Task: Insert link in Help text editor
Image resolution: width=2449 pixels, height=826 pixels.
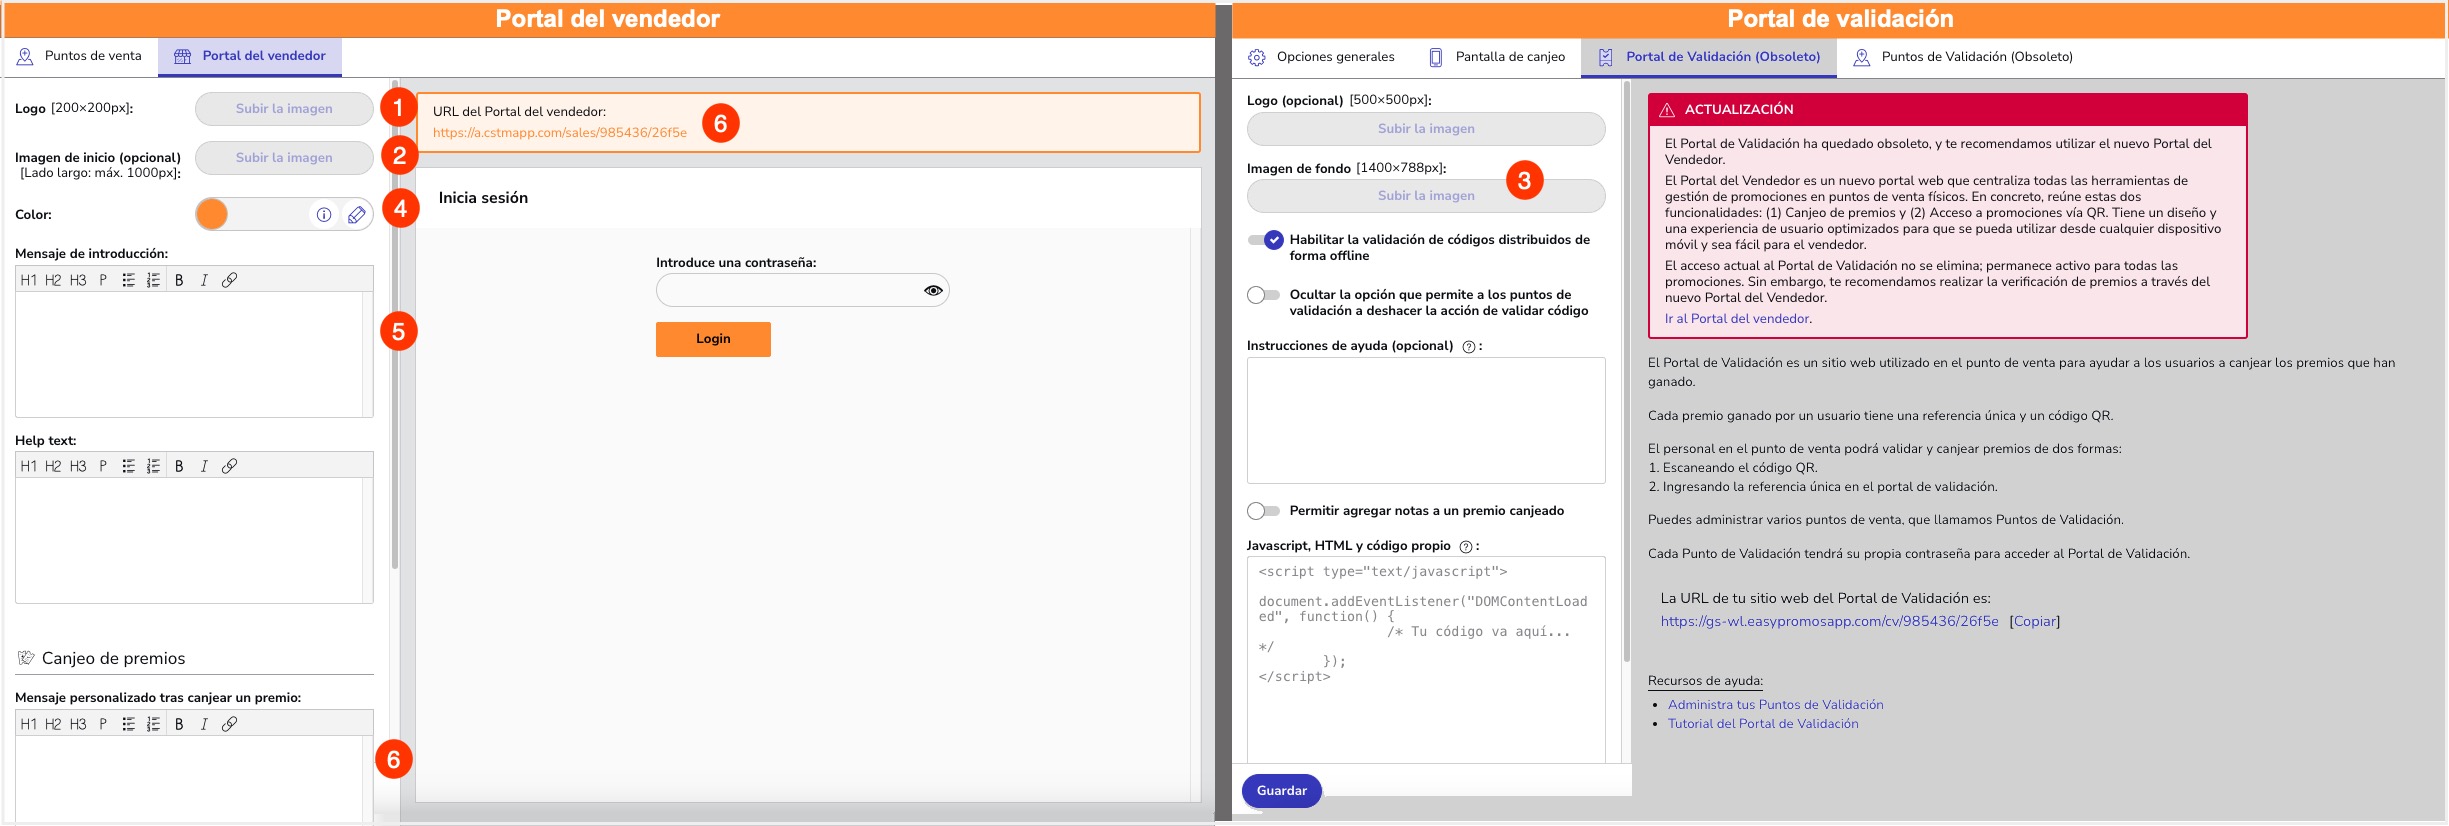Action: [229, 466]
